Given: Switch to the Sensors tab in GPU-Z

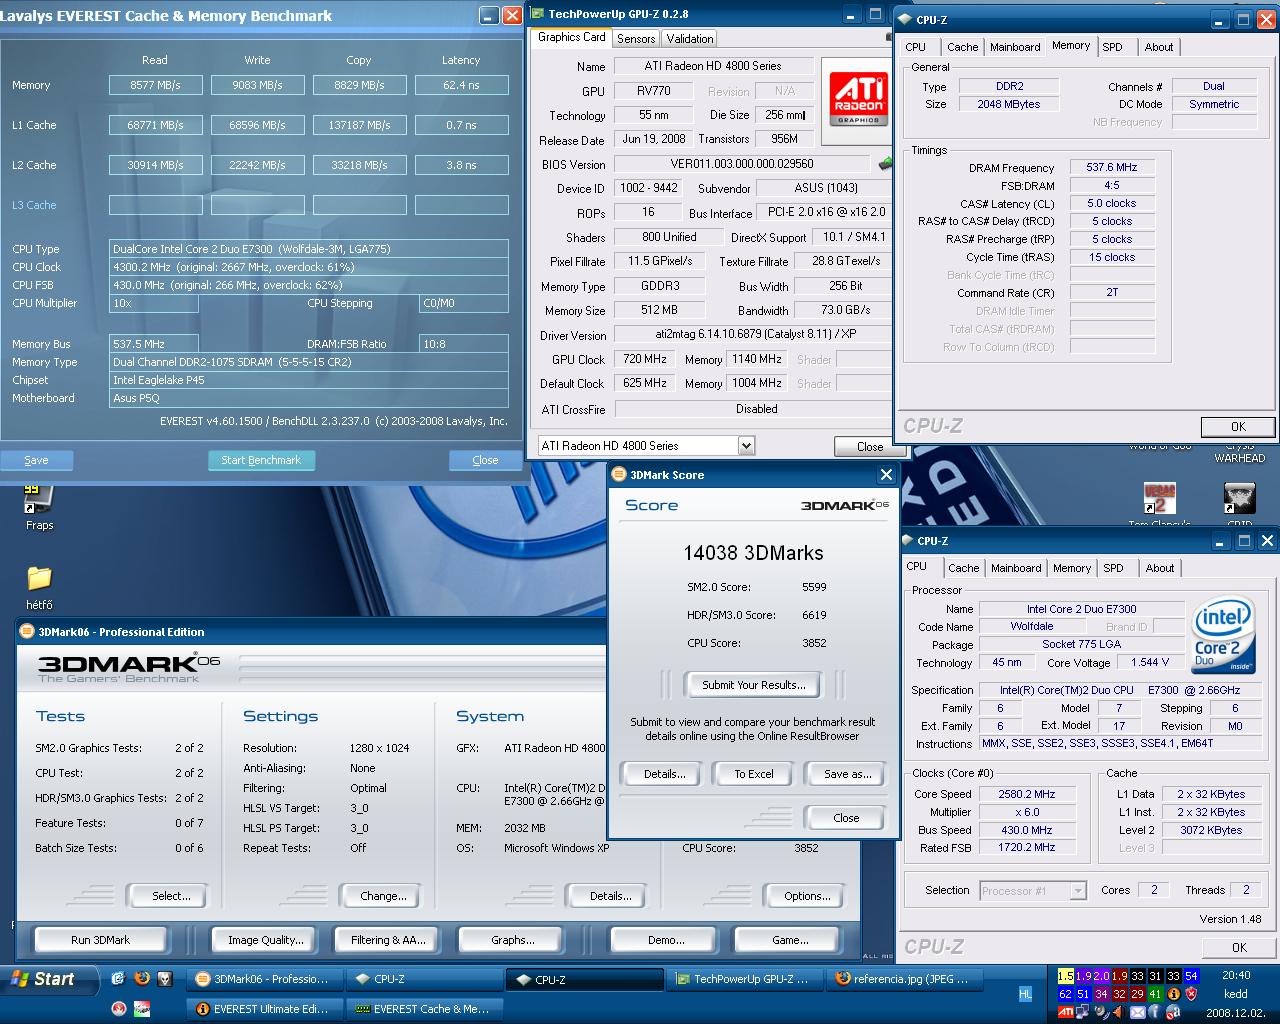Looking at the screenshot, I should click(x=636, y=38).
